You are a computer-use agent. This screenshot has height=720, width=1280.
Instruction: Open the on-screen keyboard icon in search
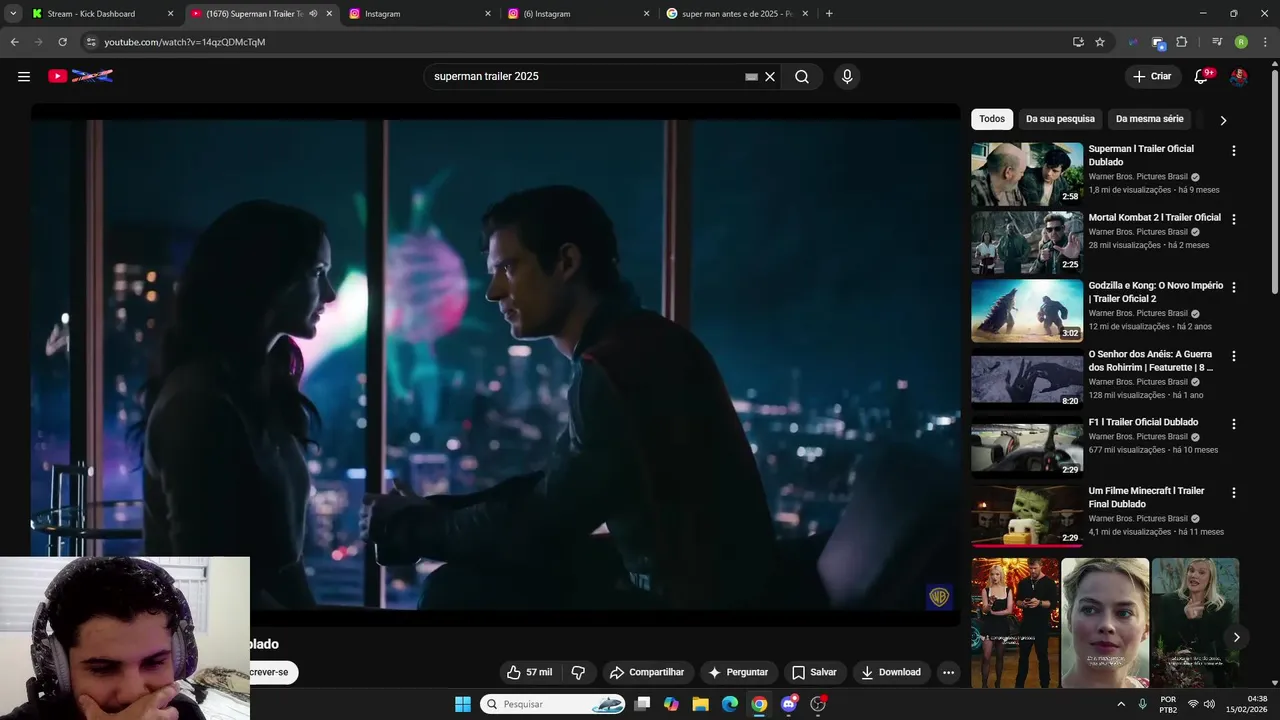(x=751, y=77)
